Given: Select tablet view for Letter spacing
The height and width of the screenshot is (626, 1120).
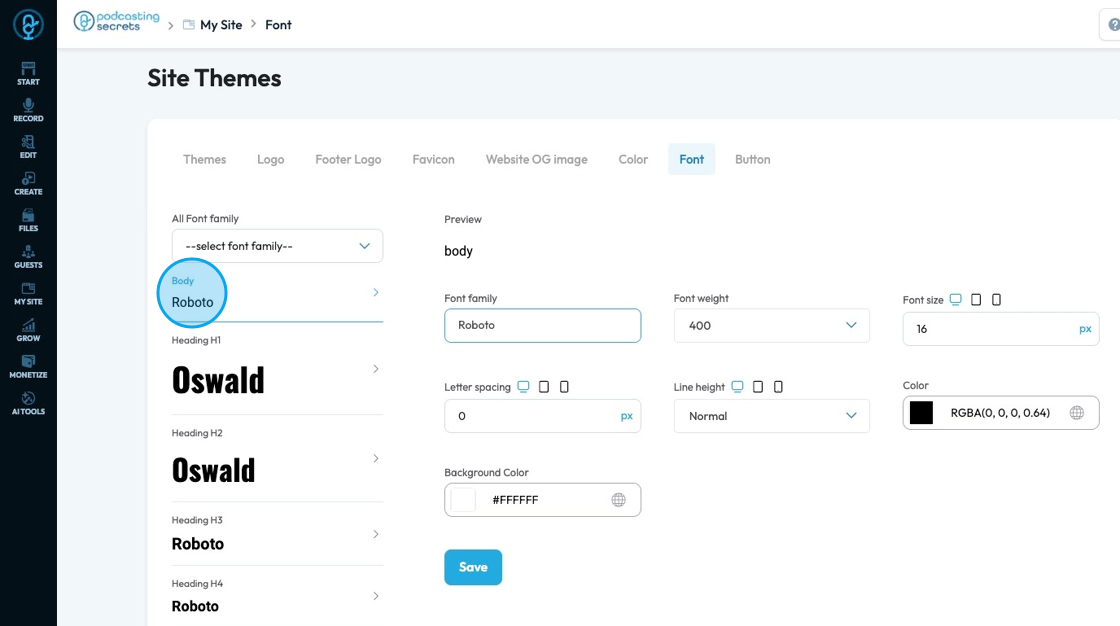Looking at the screenshot, I should click(544, 387).
